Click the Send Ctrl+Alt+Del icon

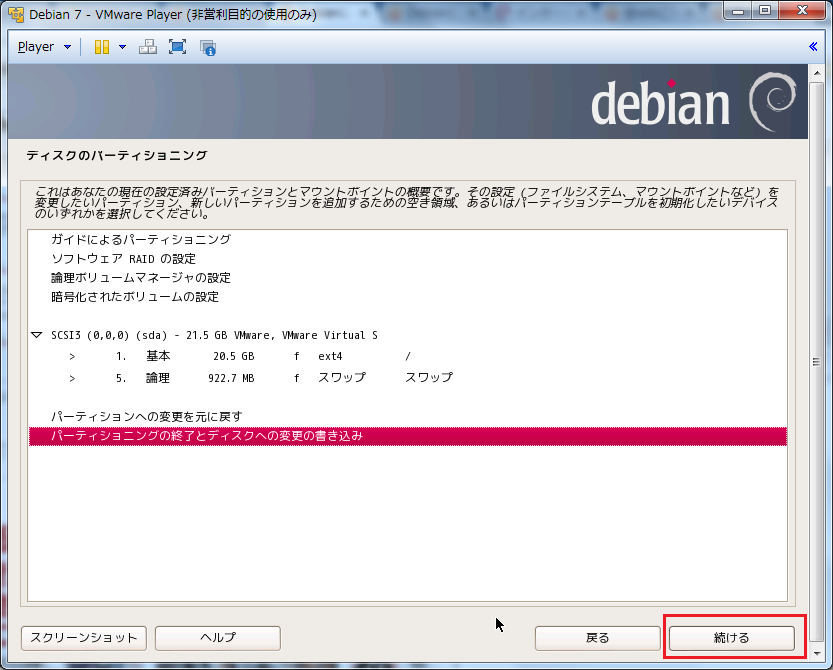coord(147,47)
